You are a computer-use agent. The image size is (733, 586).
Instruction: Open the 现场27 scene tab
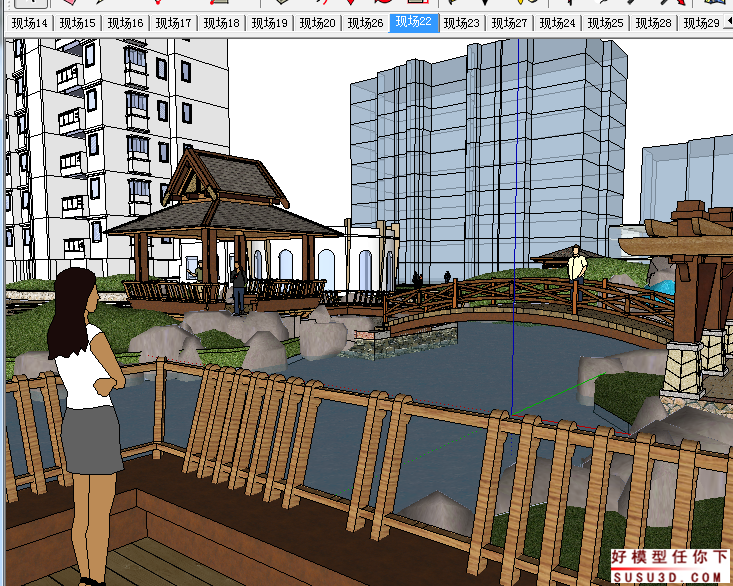click(x=510, y=23)
